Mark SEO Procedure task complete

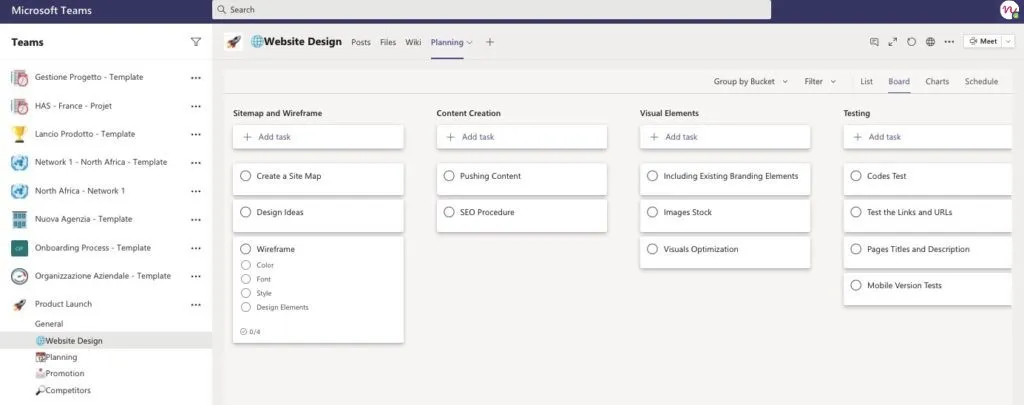[449, 212]
